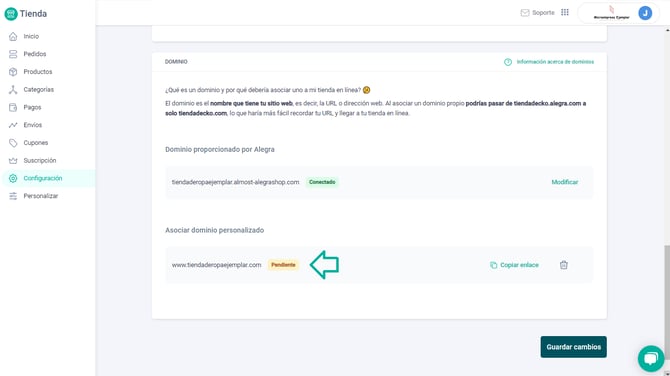Click the Pendiente status badge
Screen dimensions: 670x376
283,265
